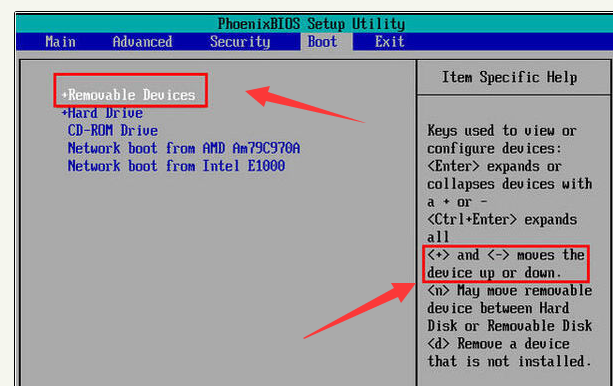Select Network boot from AMD Am79C970A
Viewport: 613px width, 386px height.
[184, 149]
